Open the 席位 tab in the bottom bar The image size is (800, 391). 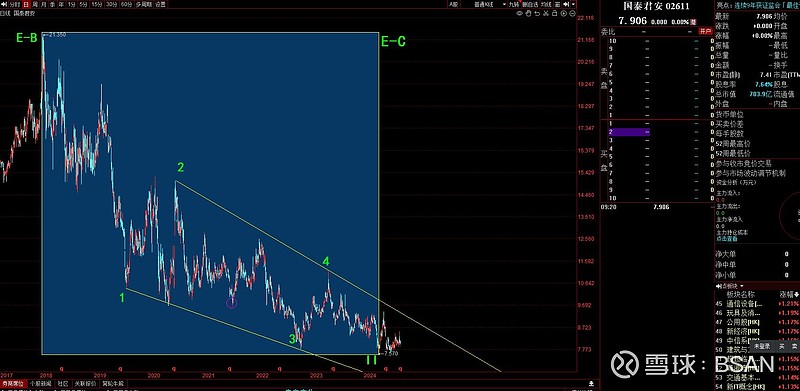[13, 383]
